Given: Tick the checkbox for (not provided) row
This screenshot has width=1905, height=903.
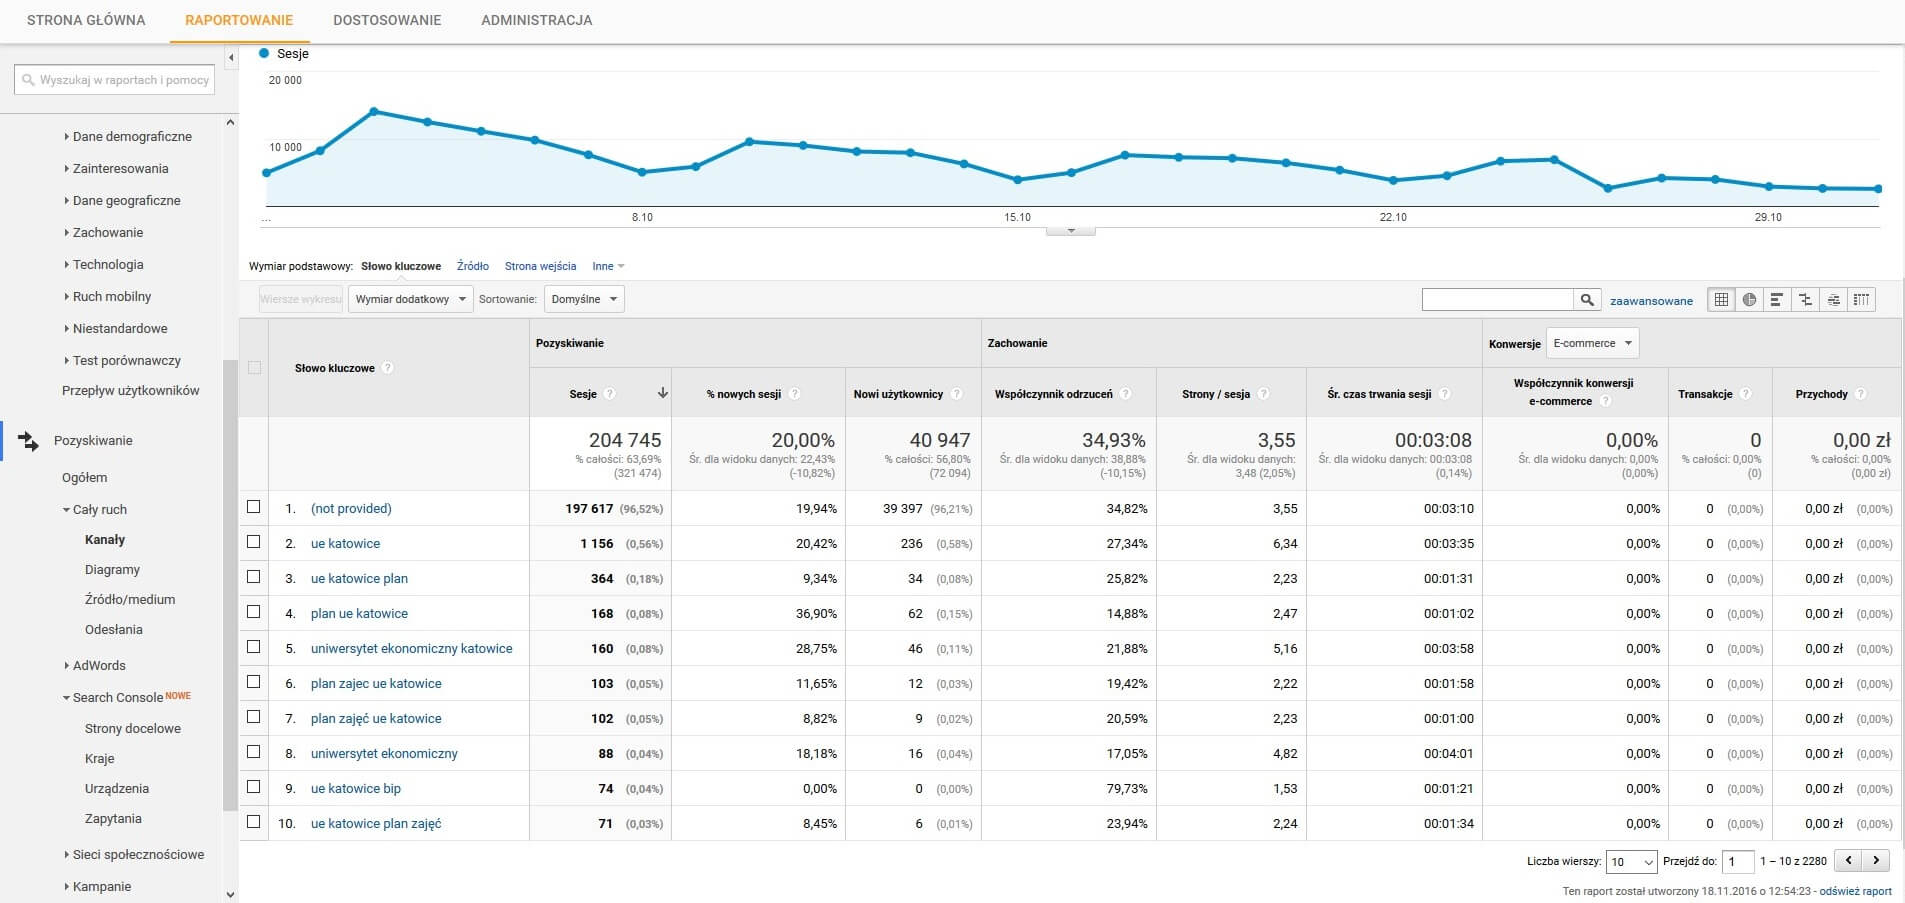Looking at the screenshot, I should (254, 507).
